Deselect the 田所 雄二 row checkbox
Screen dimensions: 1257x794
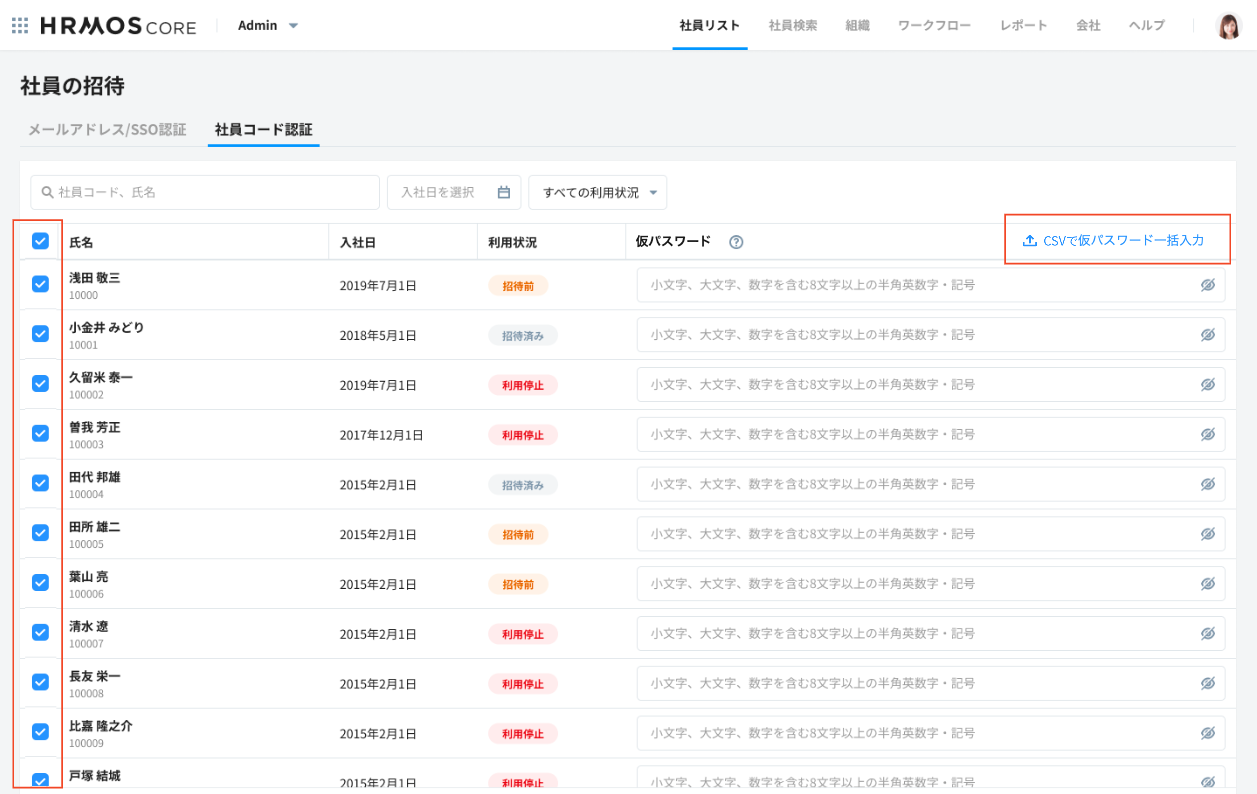tap(40, 533)
